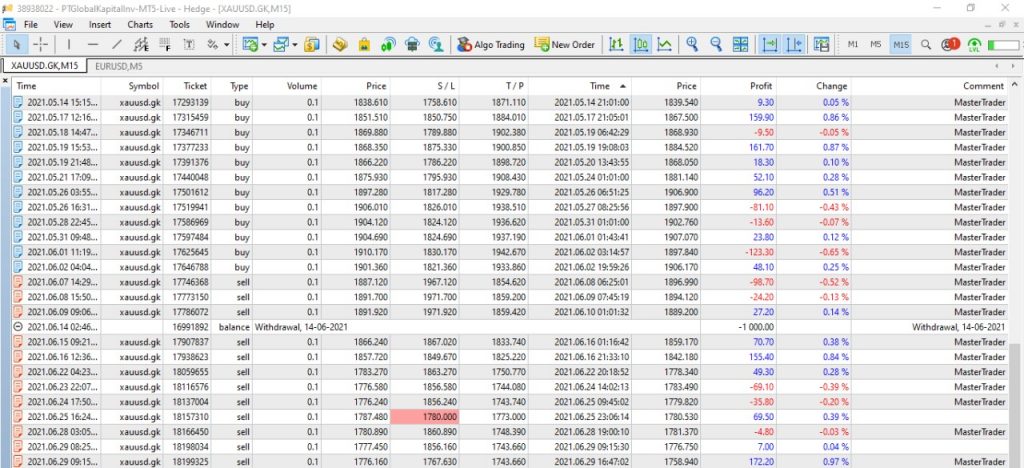Toggle Algo Trading on or off

coord(490,45)
